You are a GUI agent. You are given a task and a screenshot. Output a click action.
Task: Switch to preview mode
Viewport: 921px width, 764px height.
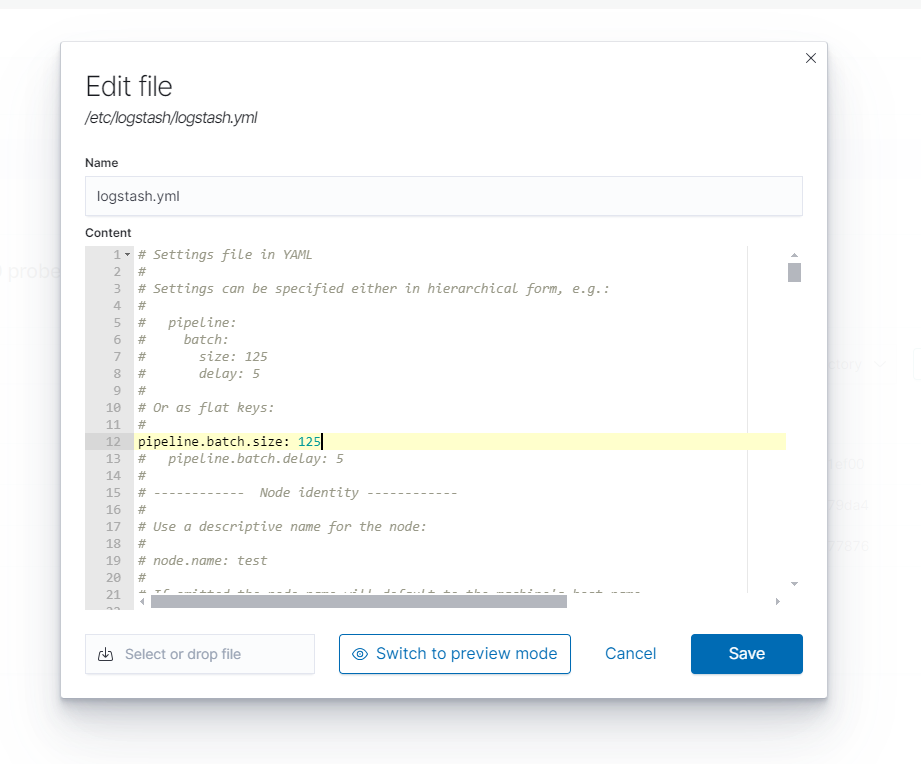(x=454, y=654)
